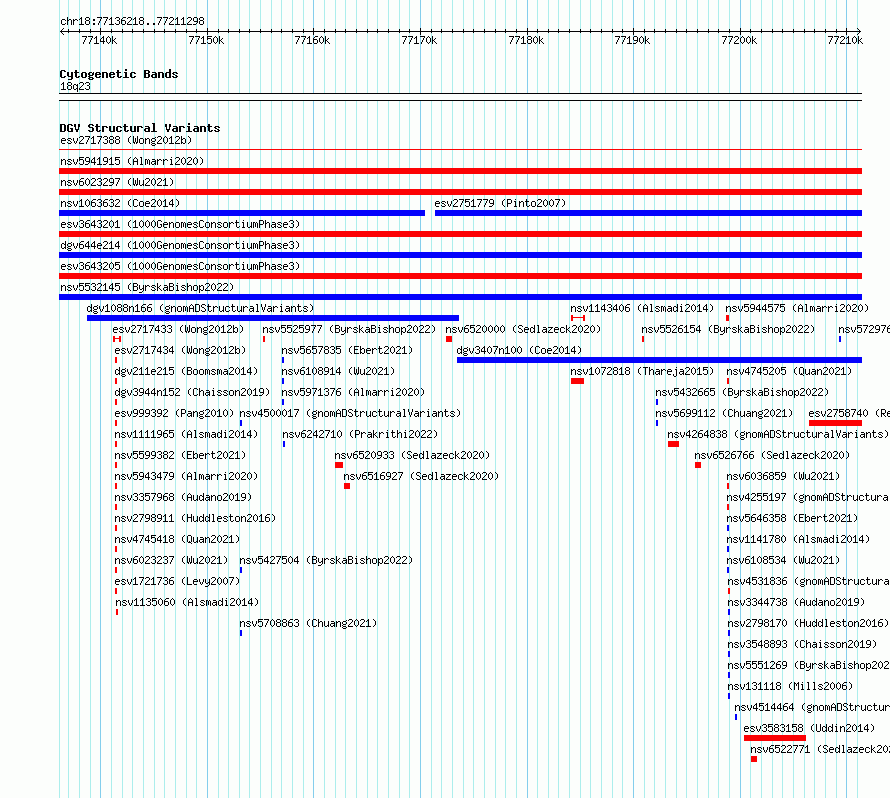Select nsv5526154 (ByrskaBishop2022) label
890x798 pixels.
pyautogui.click(x=728, y=329)
